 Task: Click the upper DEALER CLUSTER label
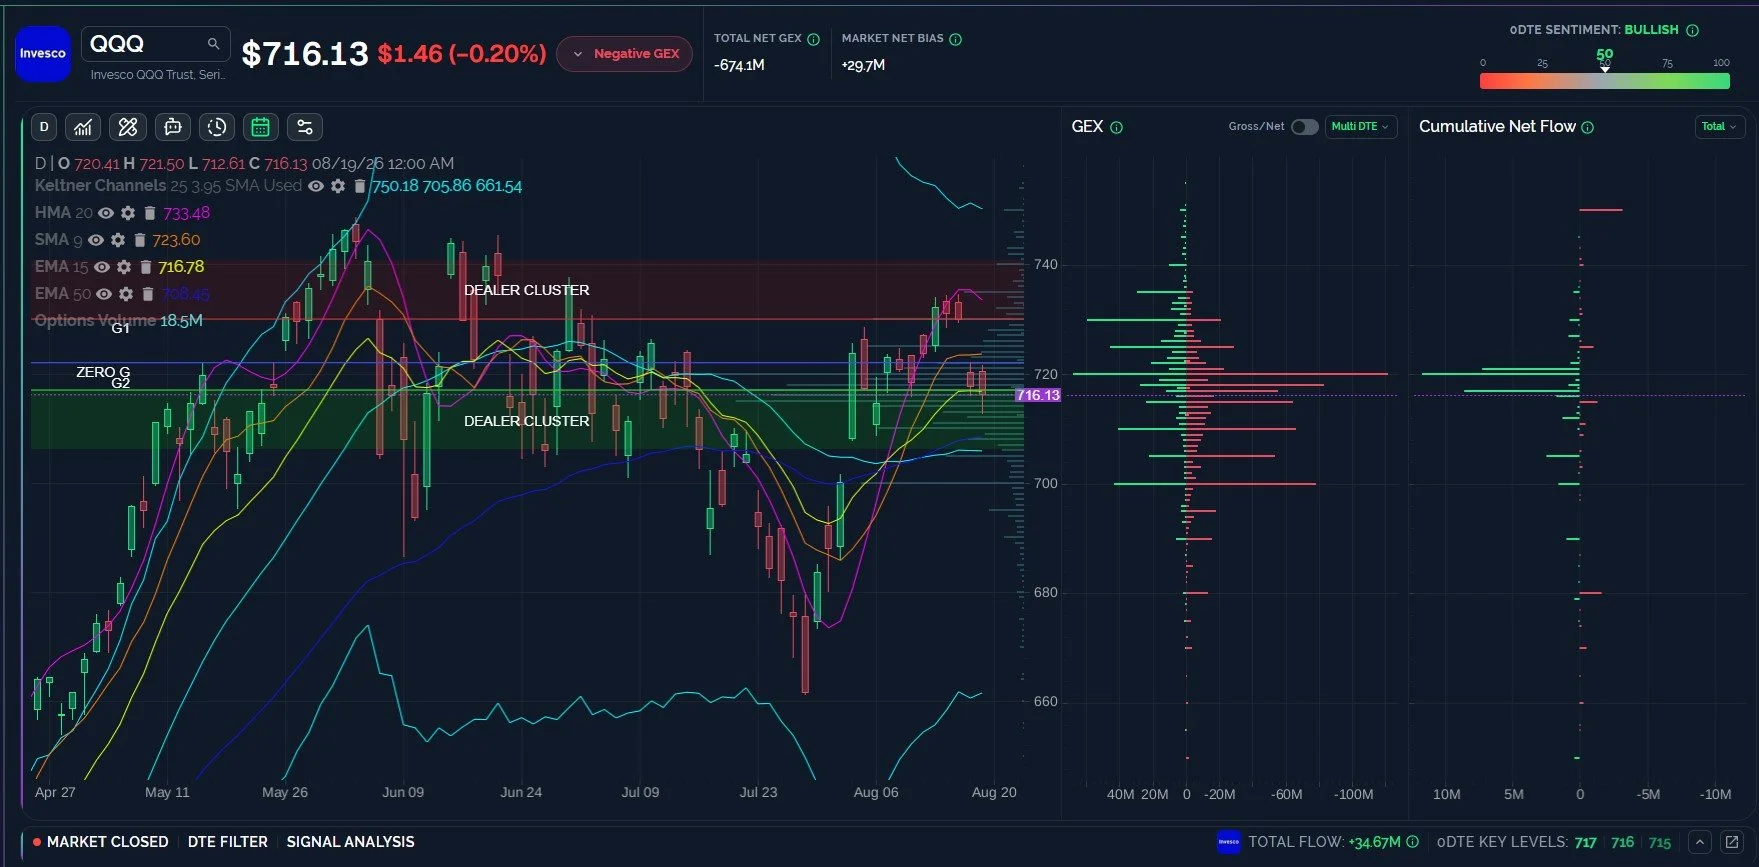527,290
